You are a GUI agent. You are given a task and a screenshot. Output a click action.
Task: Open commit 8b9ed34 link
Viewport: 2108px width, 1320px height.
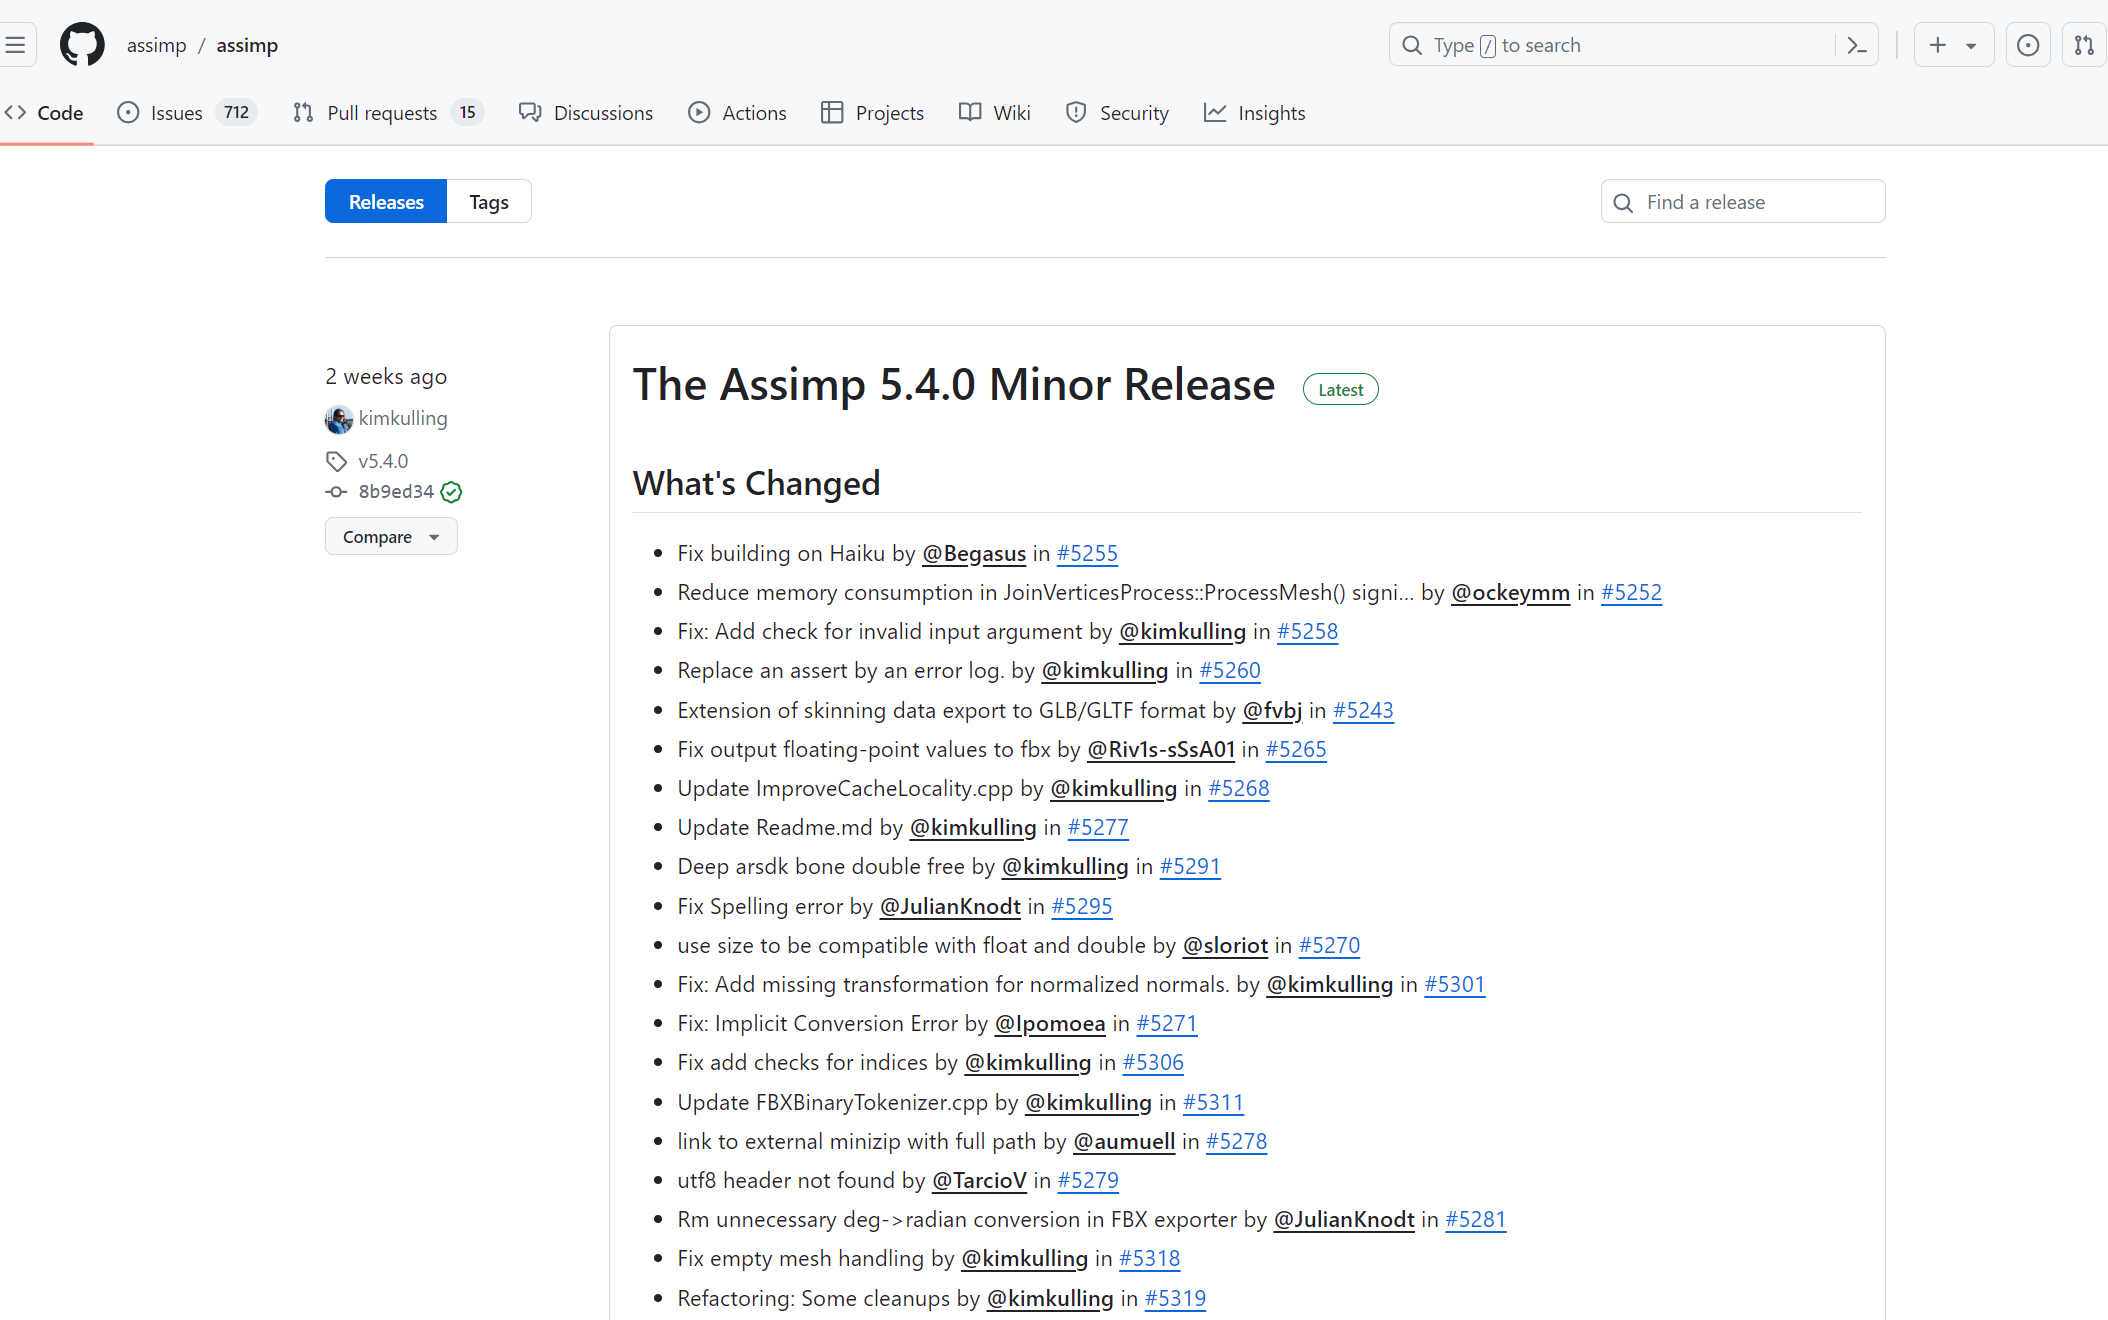tap(396, 491)
